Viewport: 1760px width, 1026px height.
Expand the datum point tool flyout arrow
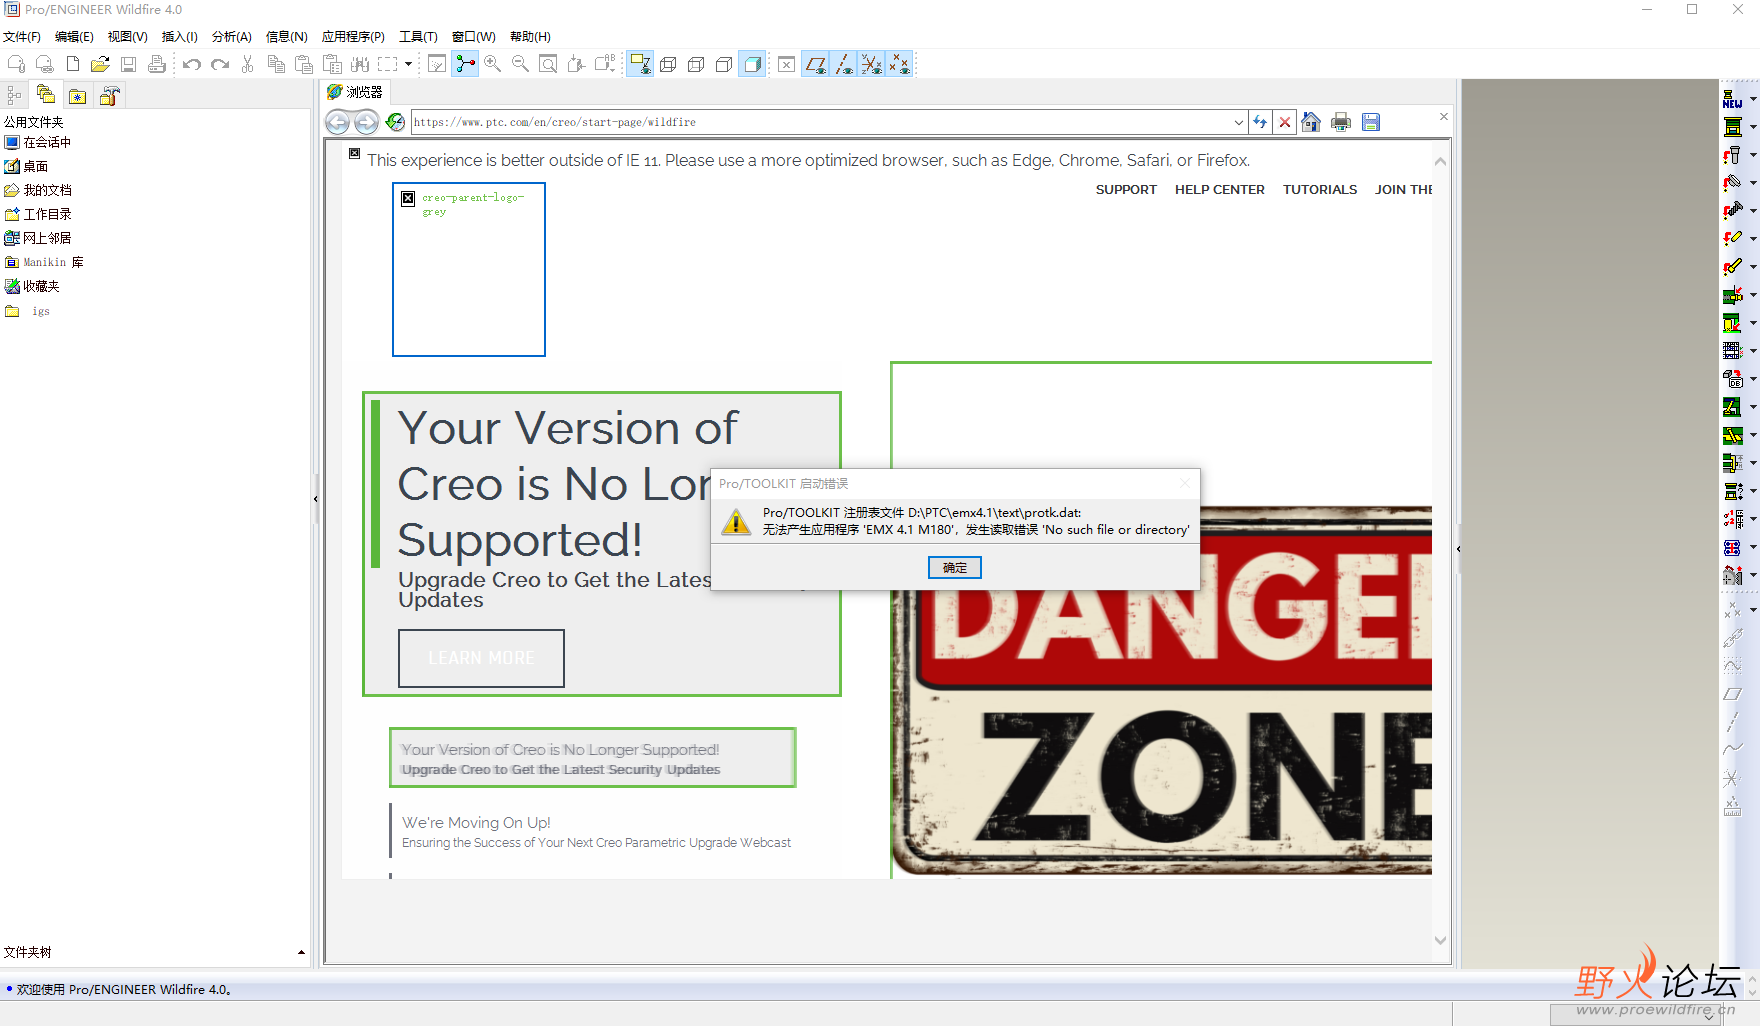tap(1753, 609)
